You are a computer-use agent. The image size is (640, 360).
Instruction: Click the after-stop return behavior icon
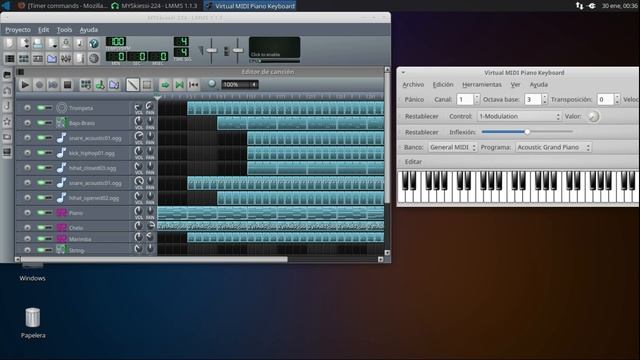point(193,85)
